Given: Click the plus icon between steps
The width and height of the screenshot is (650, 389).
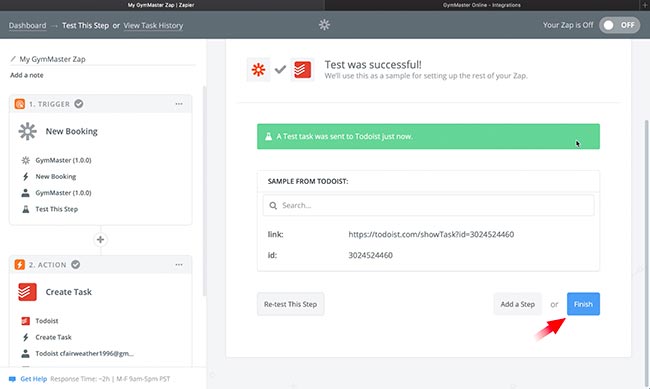Looking at the screenshot, I should click(100, 240).
